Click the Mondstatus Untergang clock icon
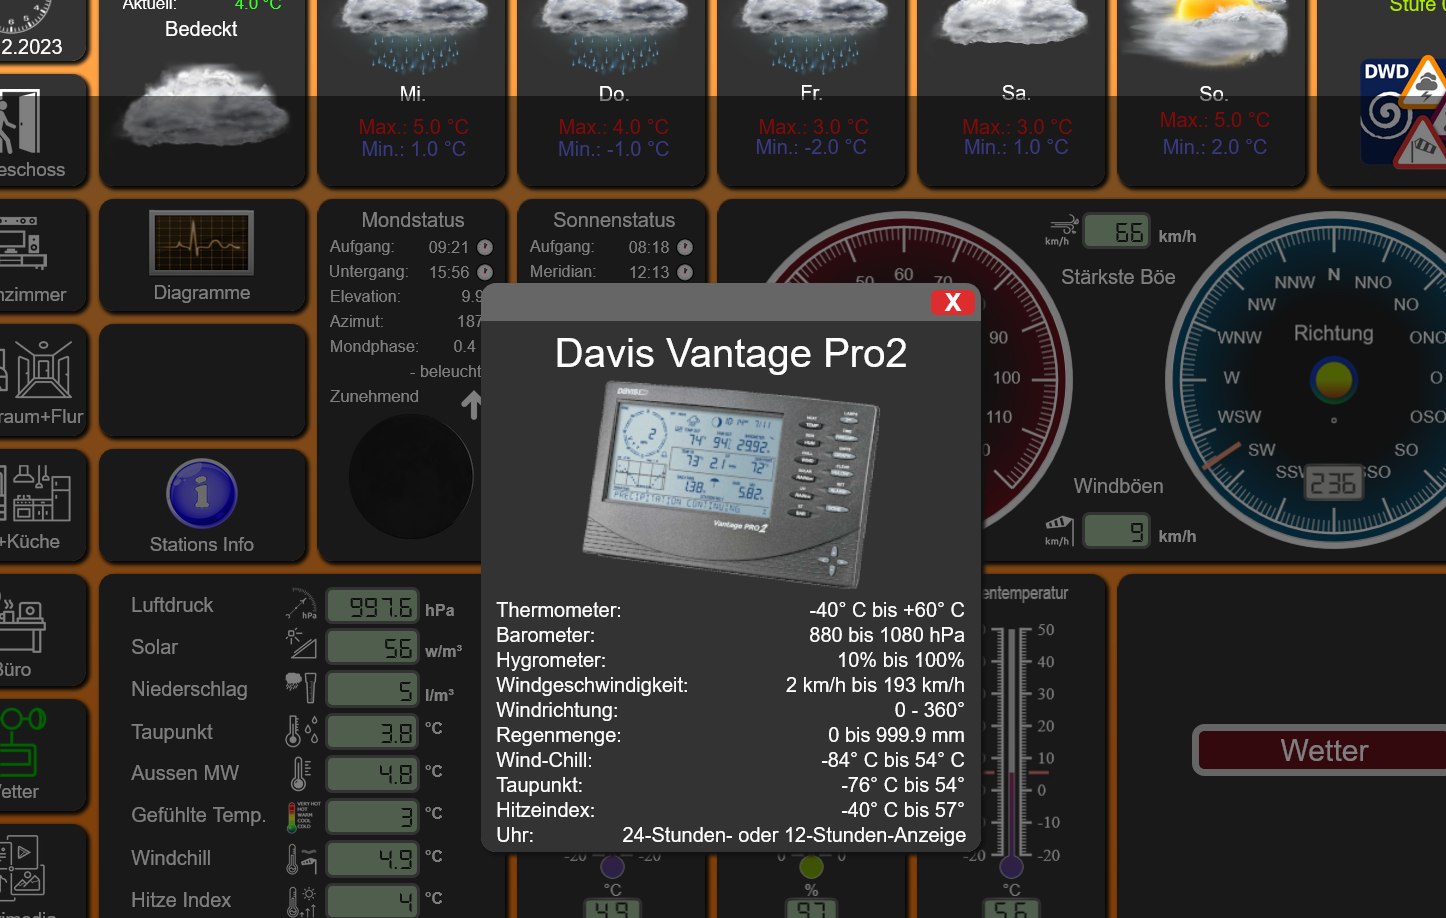 point(485,272)
